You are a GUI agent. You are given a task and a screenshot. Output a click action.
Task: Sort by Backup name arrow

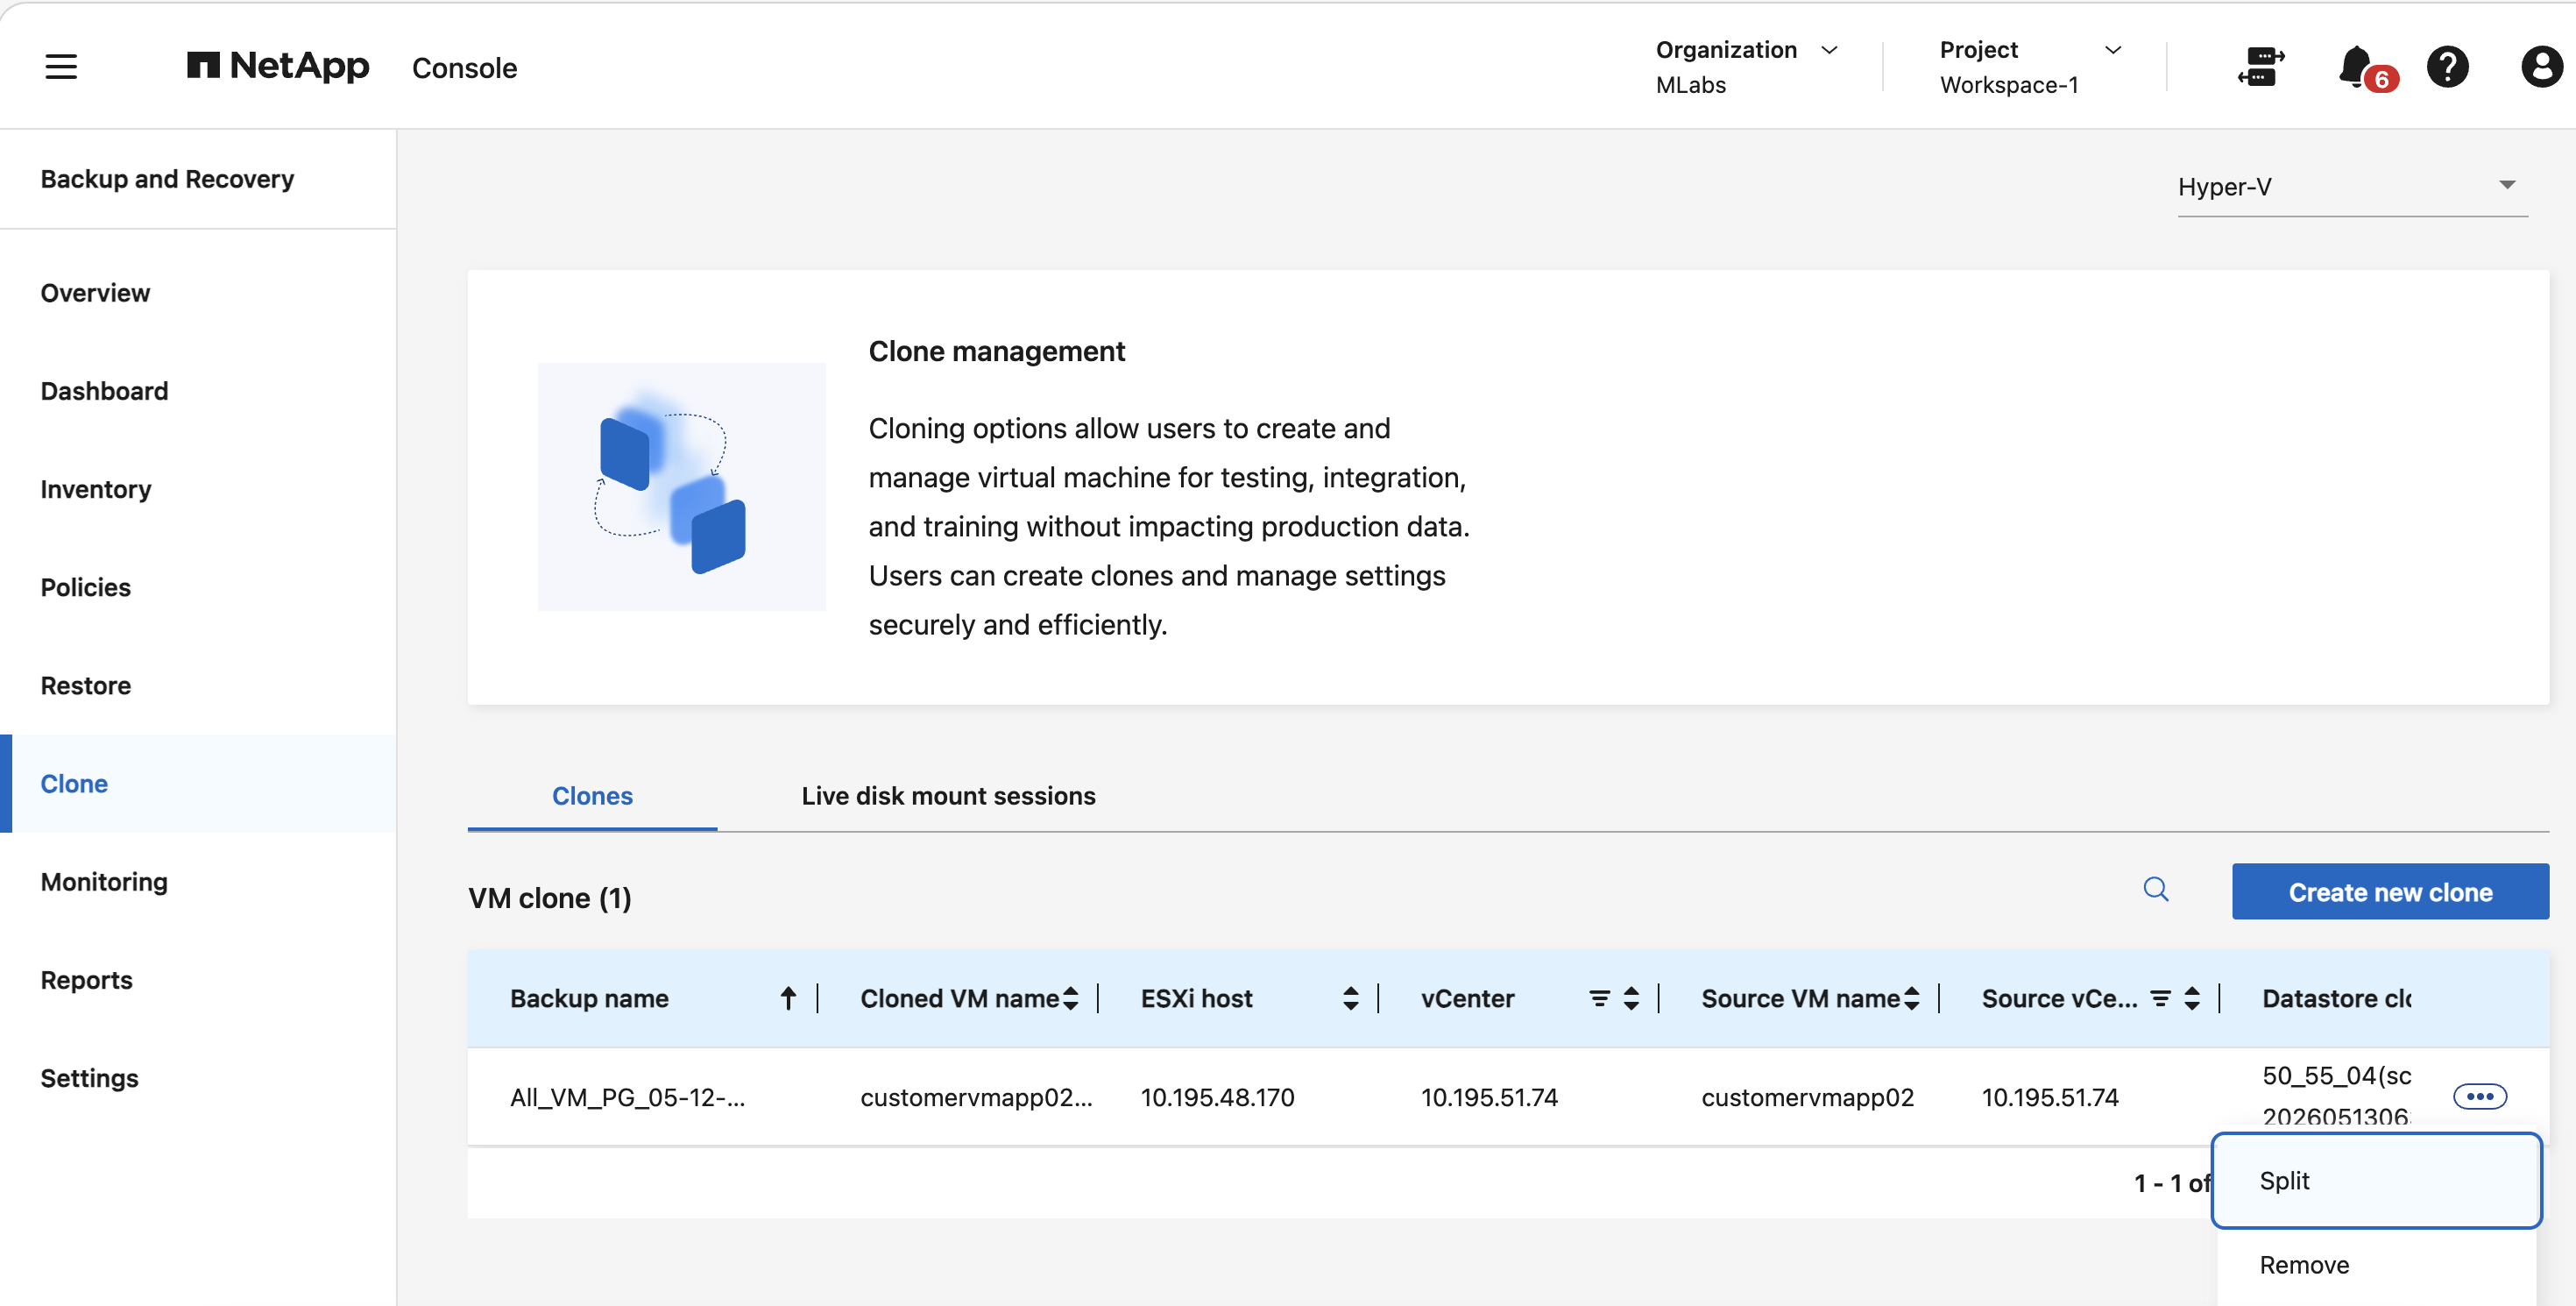[x=788, y=998]
